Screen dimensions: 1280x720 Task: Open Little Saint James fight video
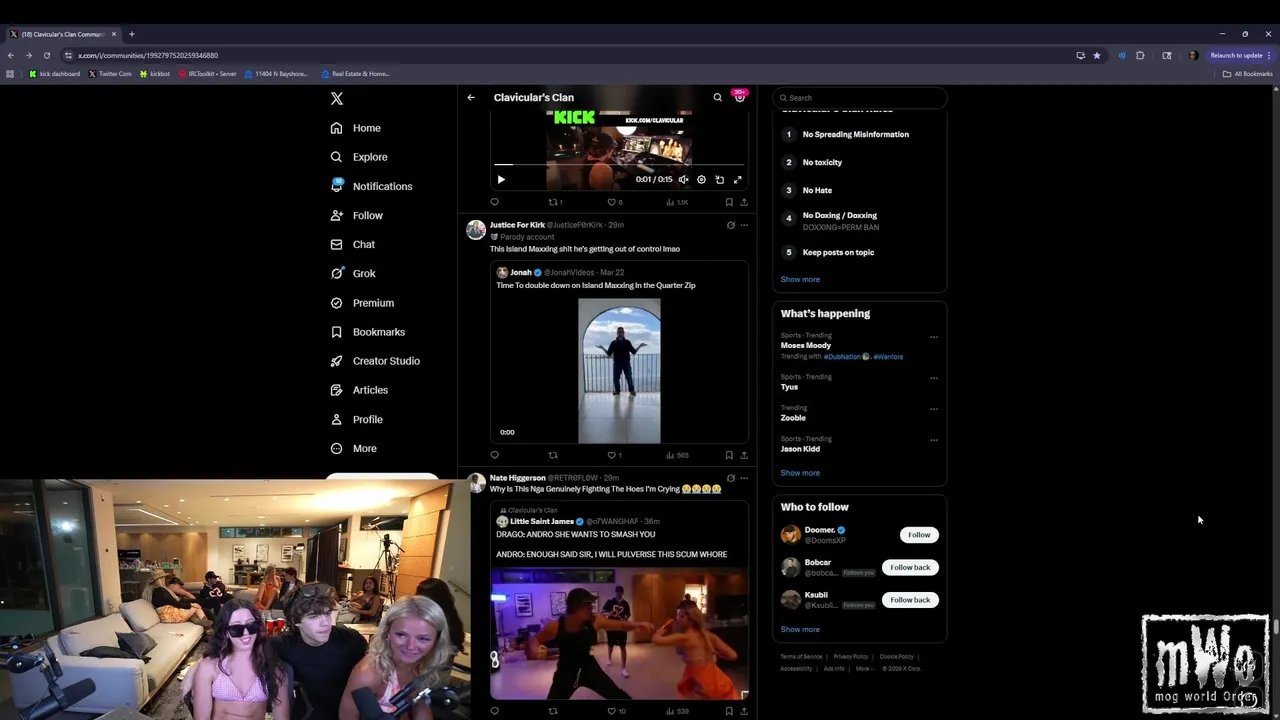pyautogui.click(x=619, y=633)
